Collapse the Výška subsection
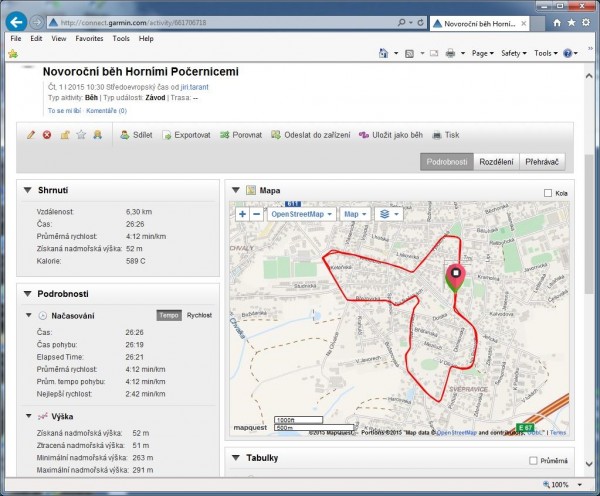The height and width of the screenshot is (496, 600). click(x=28, y=416)
